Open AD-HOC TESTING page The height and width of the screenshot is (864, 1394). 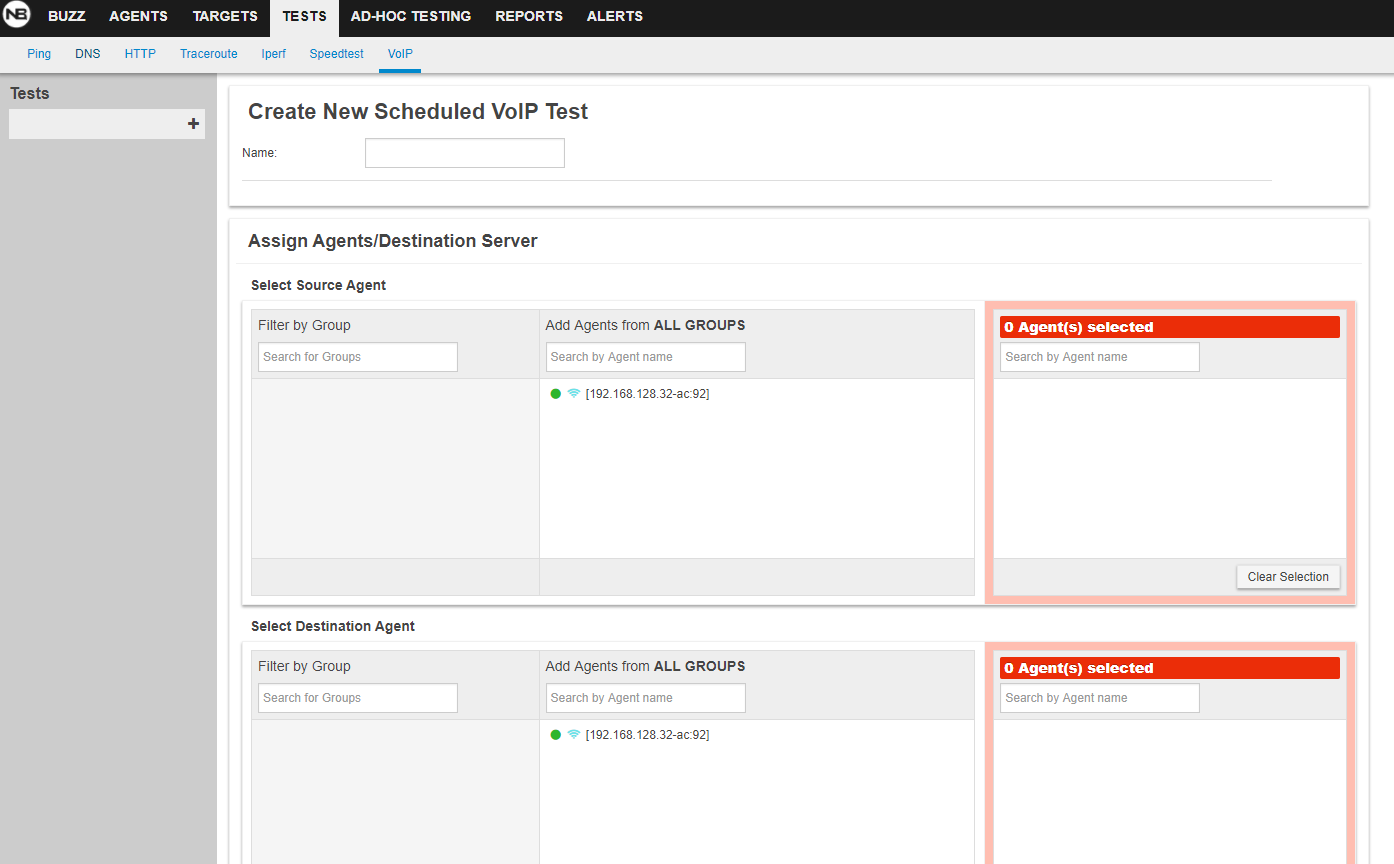410,17
